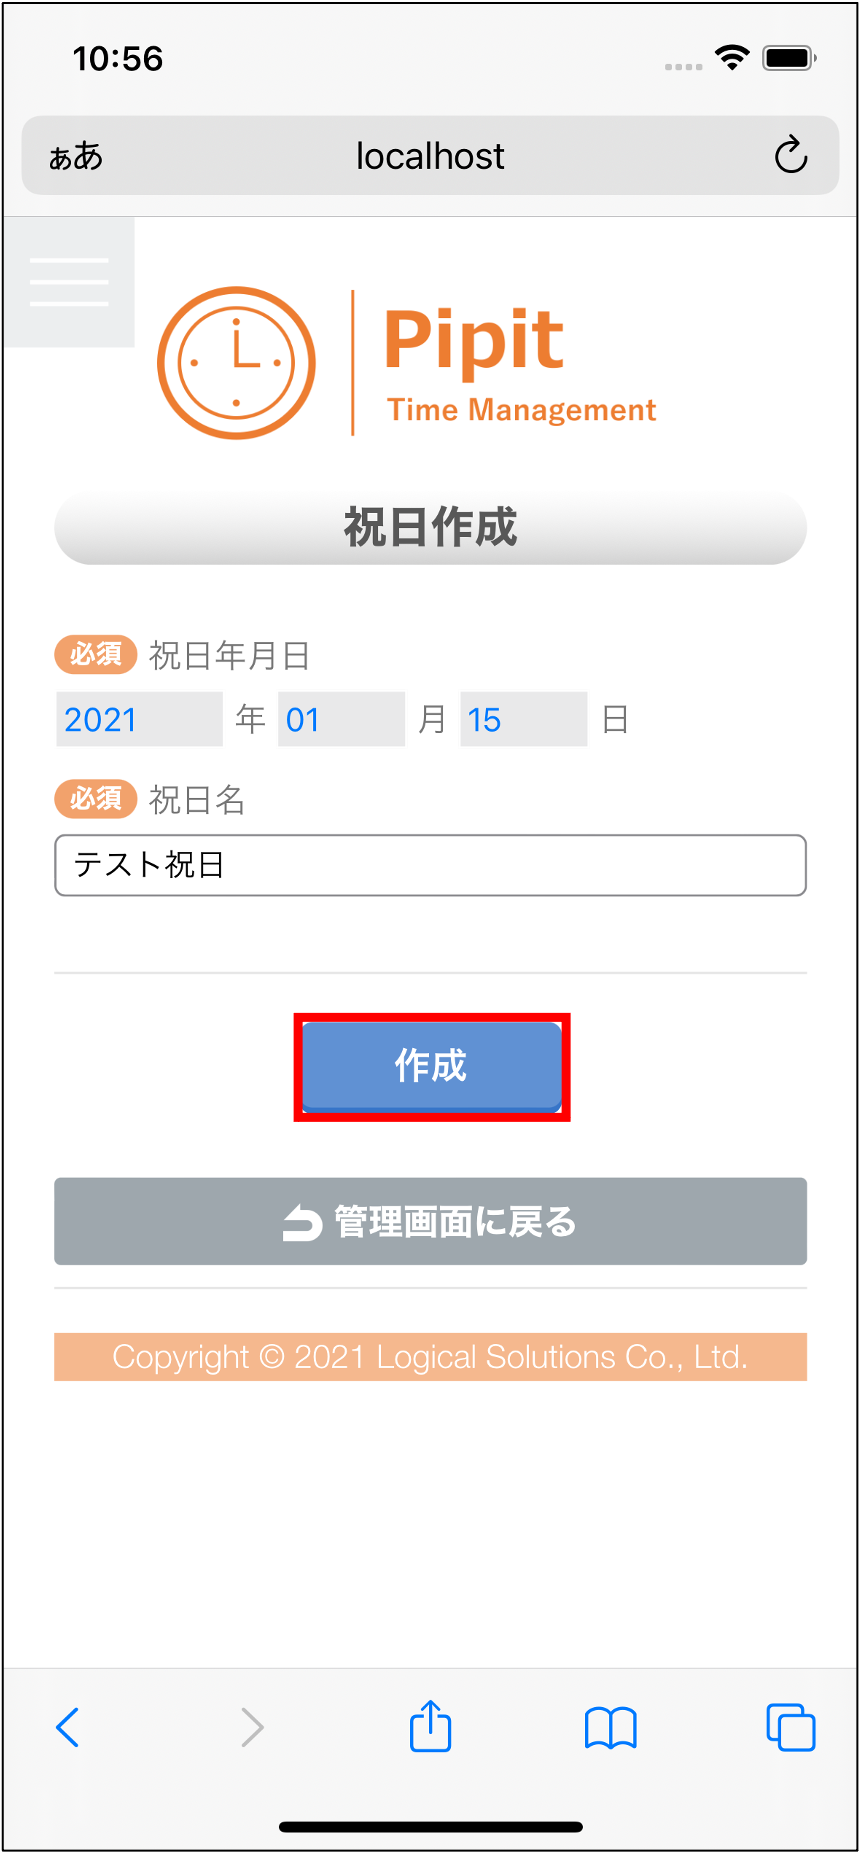Viewport: 860px width, 1852px height.
Task: Open the bookmarks book icon
Action: 611,1727
